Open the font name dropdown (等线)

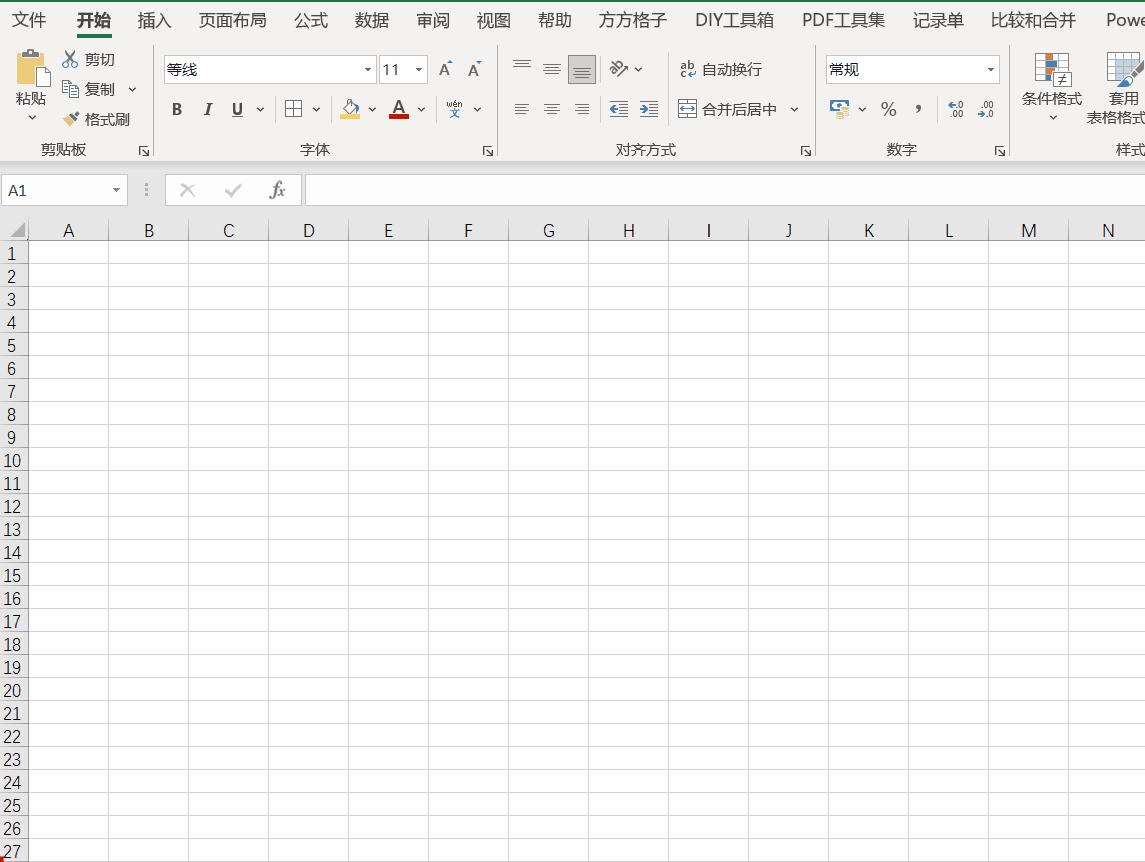[x=368, y=69]
